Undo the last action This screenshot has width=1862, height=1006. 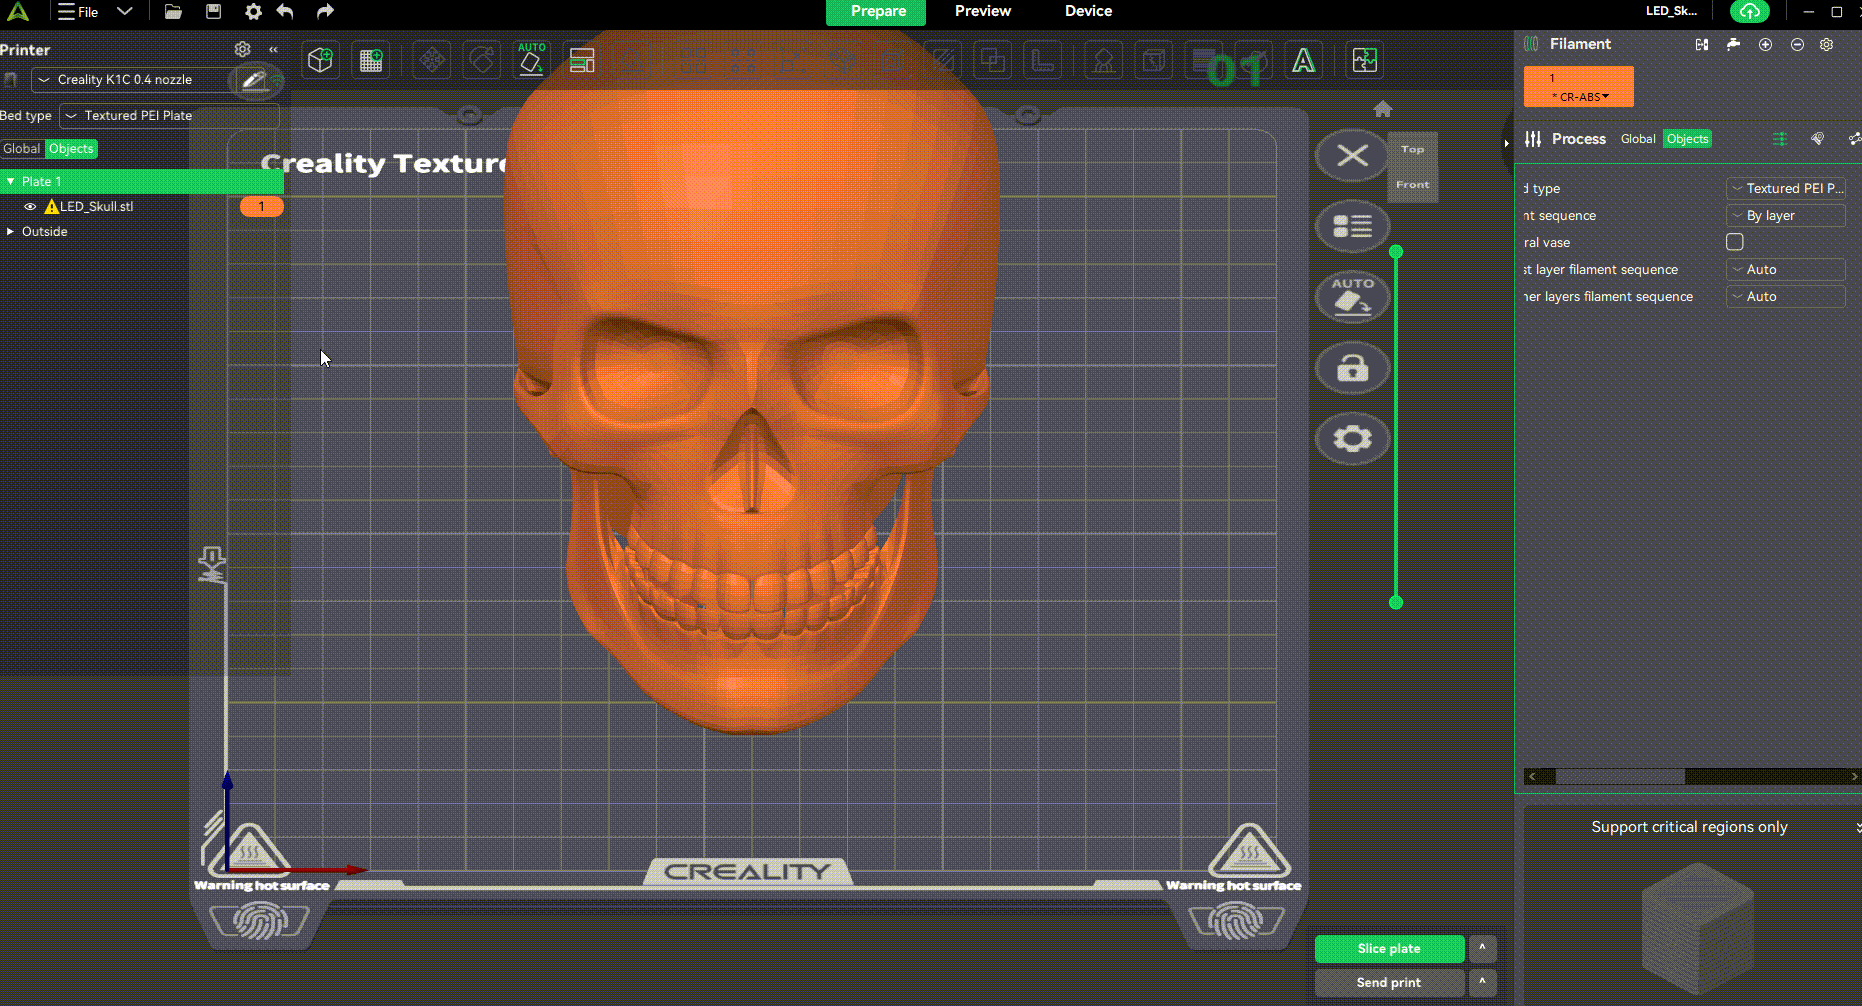coord(286,12)
